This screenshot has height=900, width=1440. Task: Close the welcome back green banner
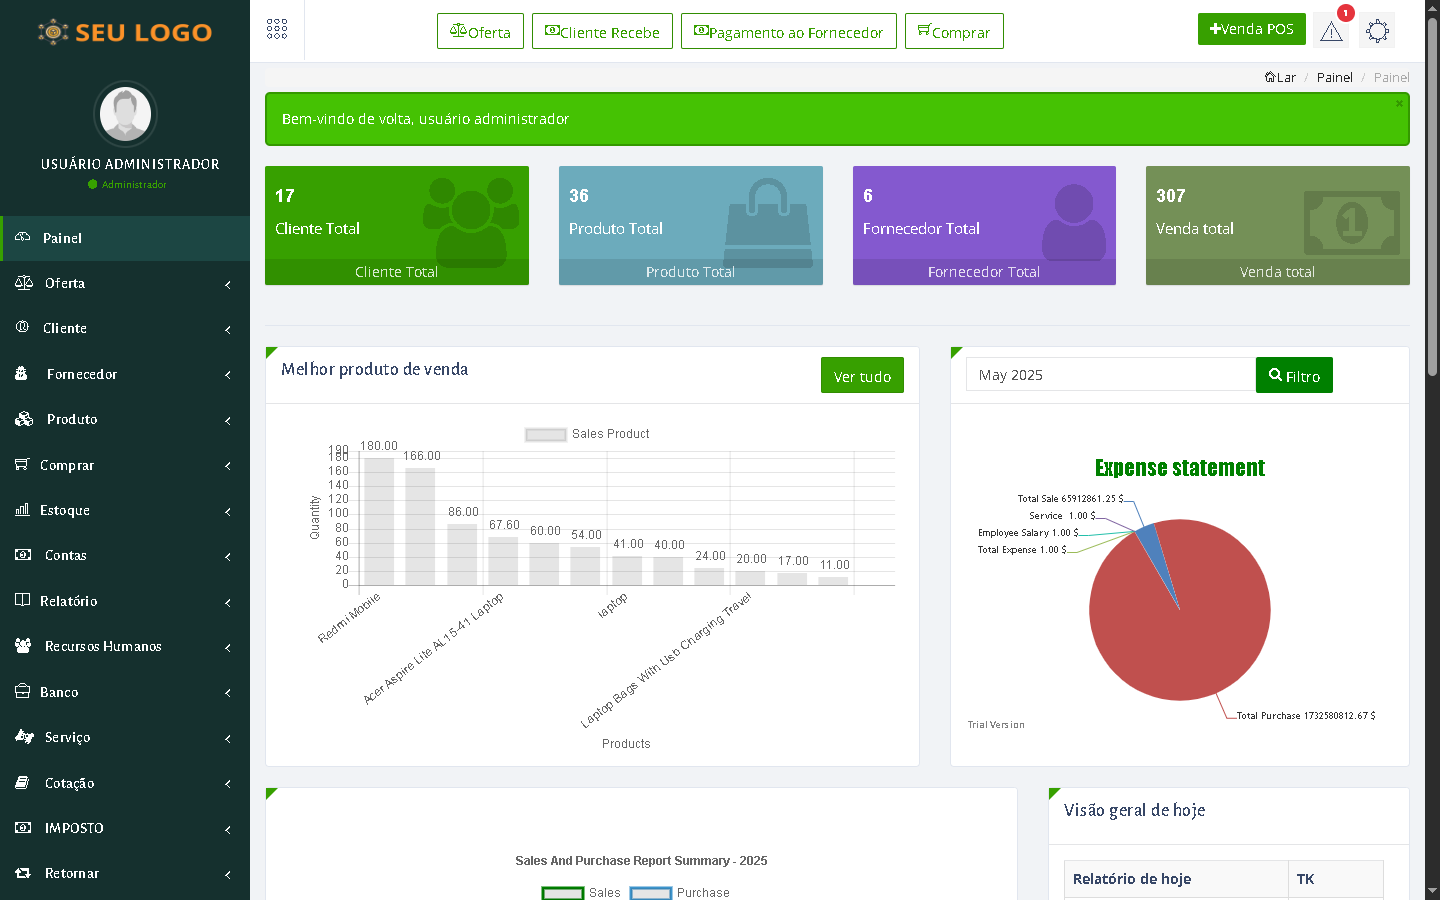[1399, 104]
